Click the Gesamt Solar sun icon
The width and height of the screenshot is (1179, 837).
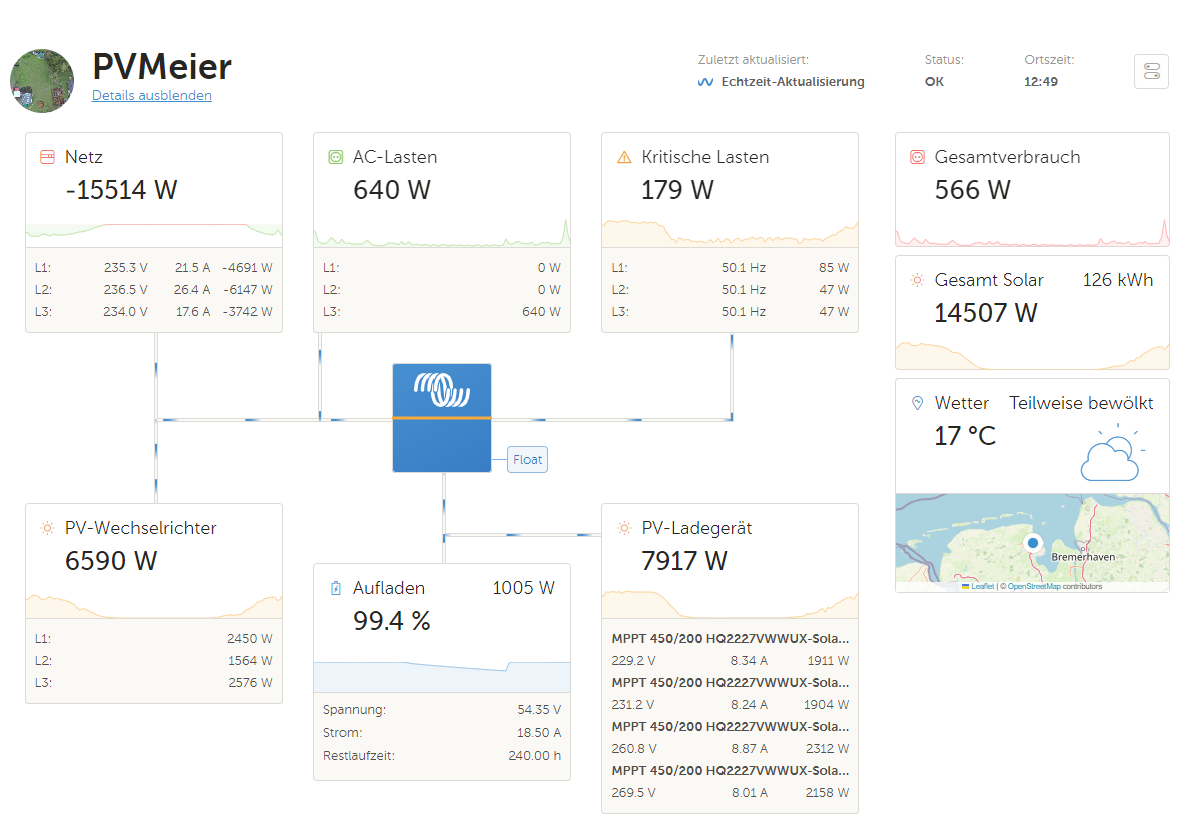917,280
